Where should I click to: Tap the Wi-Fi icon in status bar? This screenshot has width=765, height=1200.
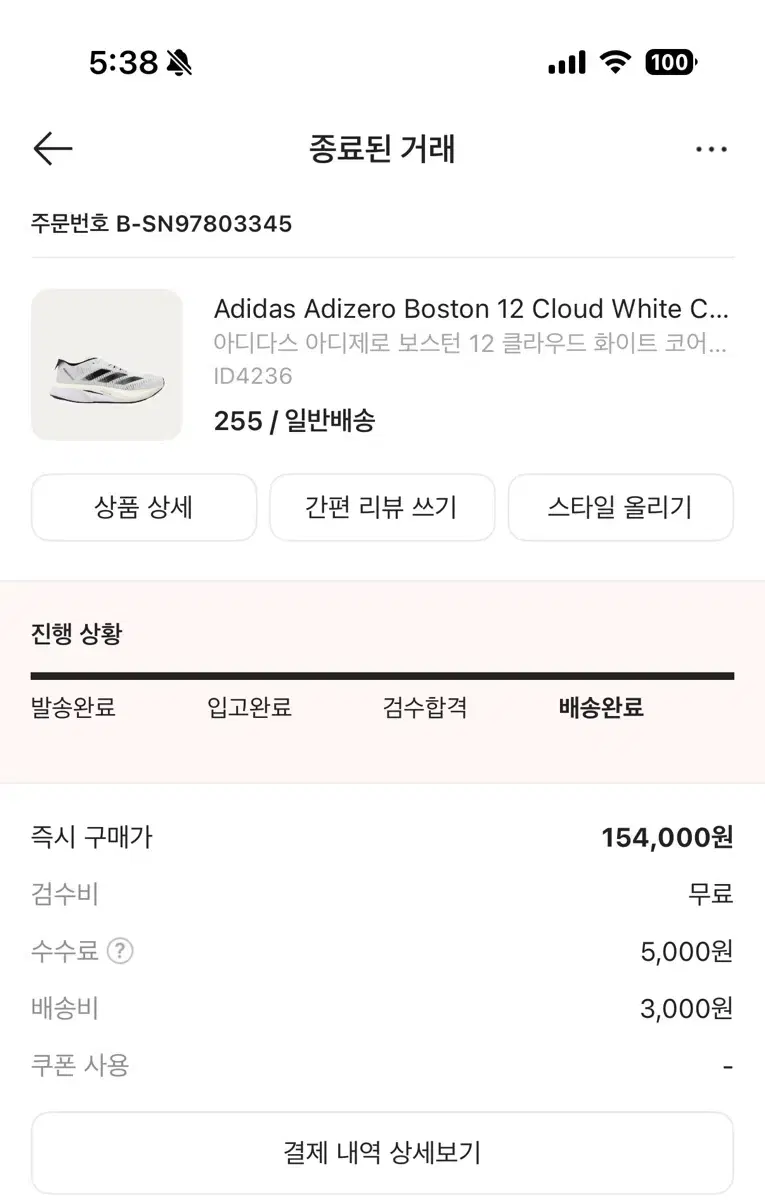coord(615,63)
